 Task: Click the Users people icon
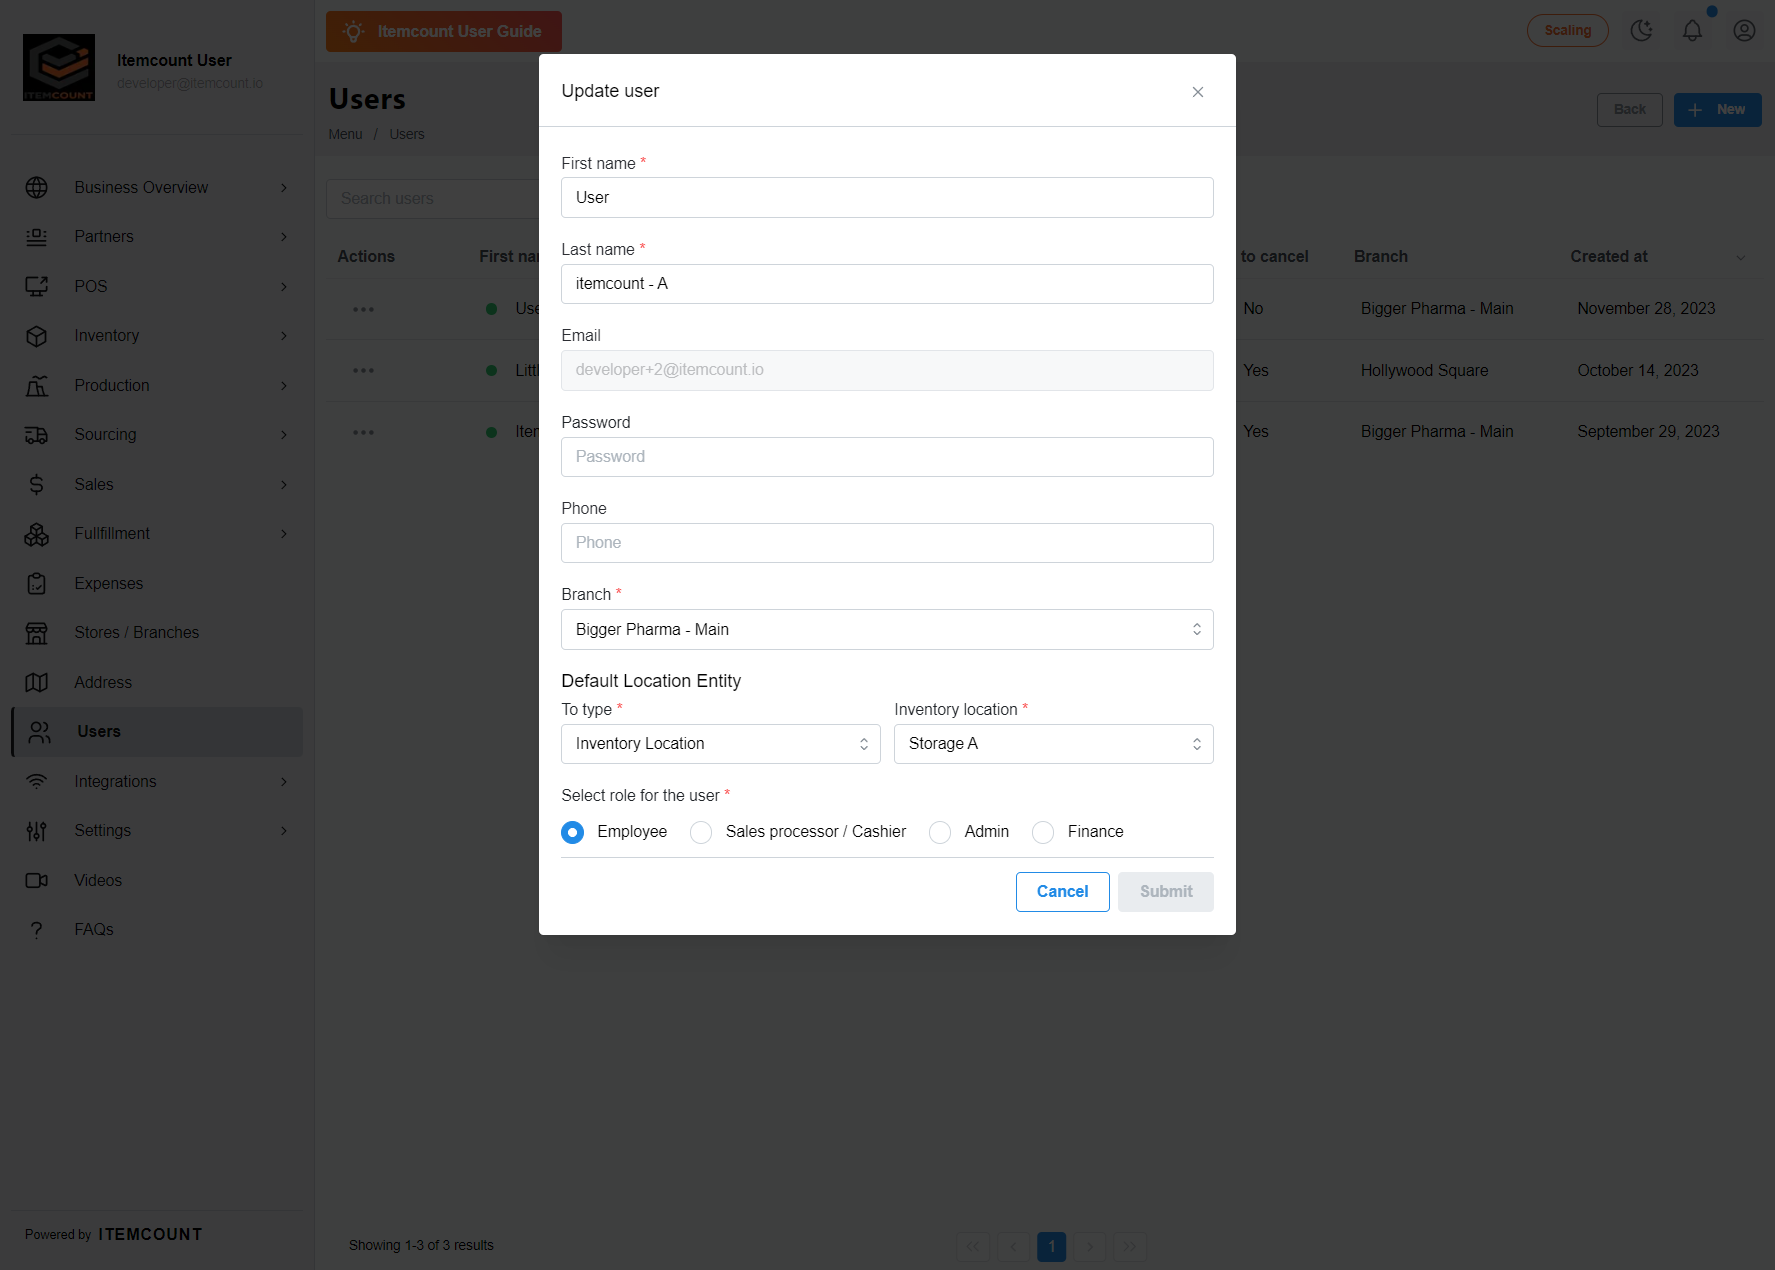(40, 732)
